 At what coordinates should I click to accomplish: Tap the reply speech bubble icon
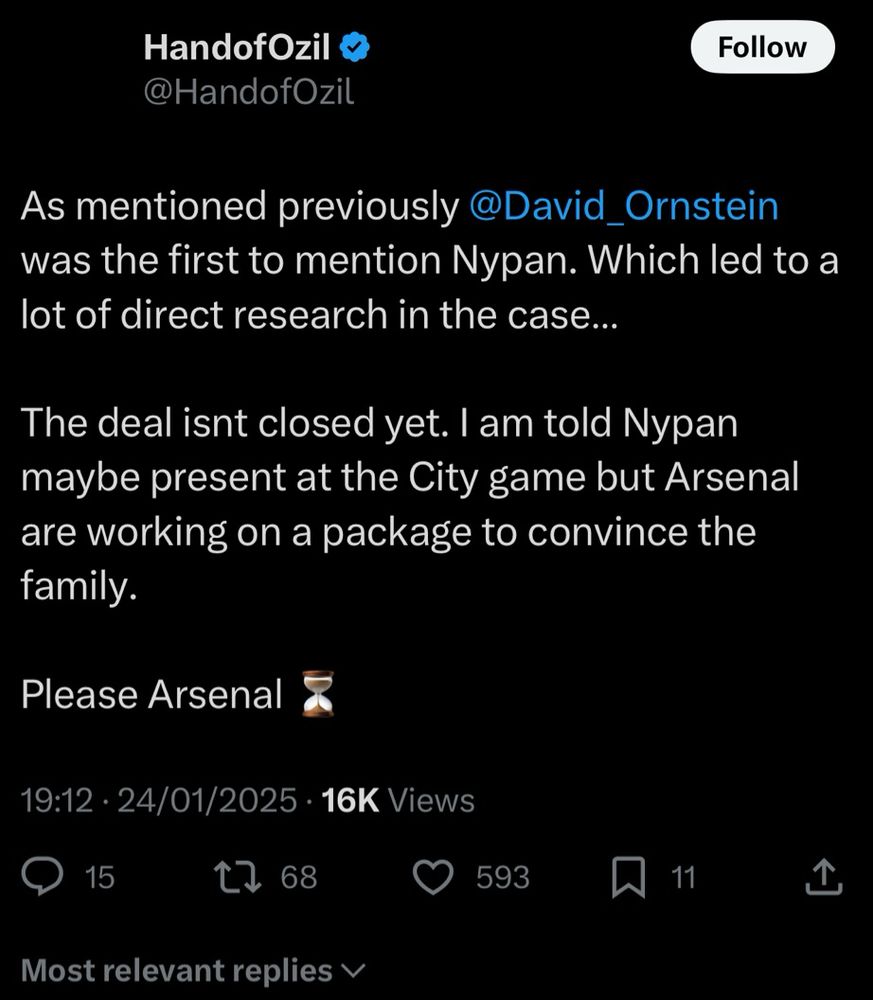click(x=44, y=877)
